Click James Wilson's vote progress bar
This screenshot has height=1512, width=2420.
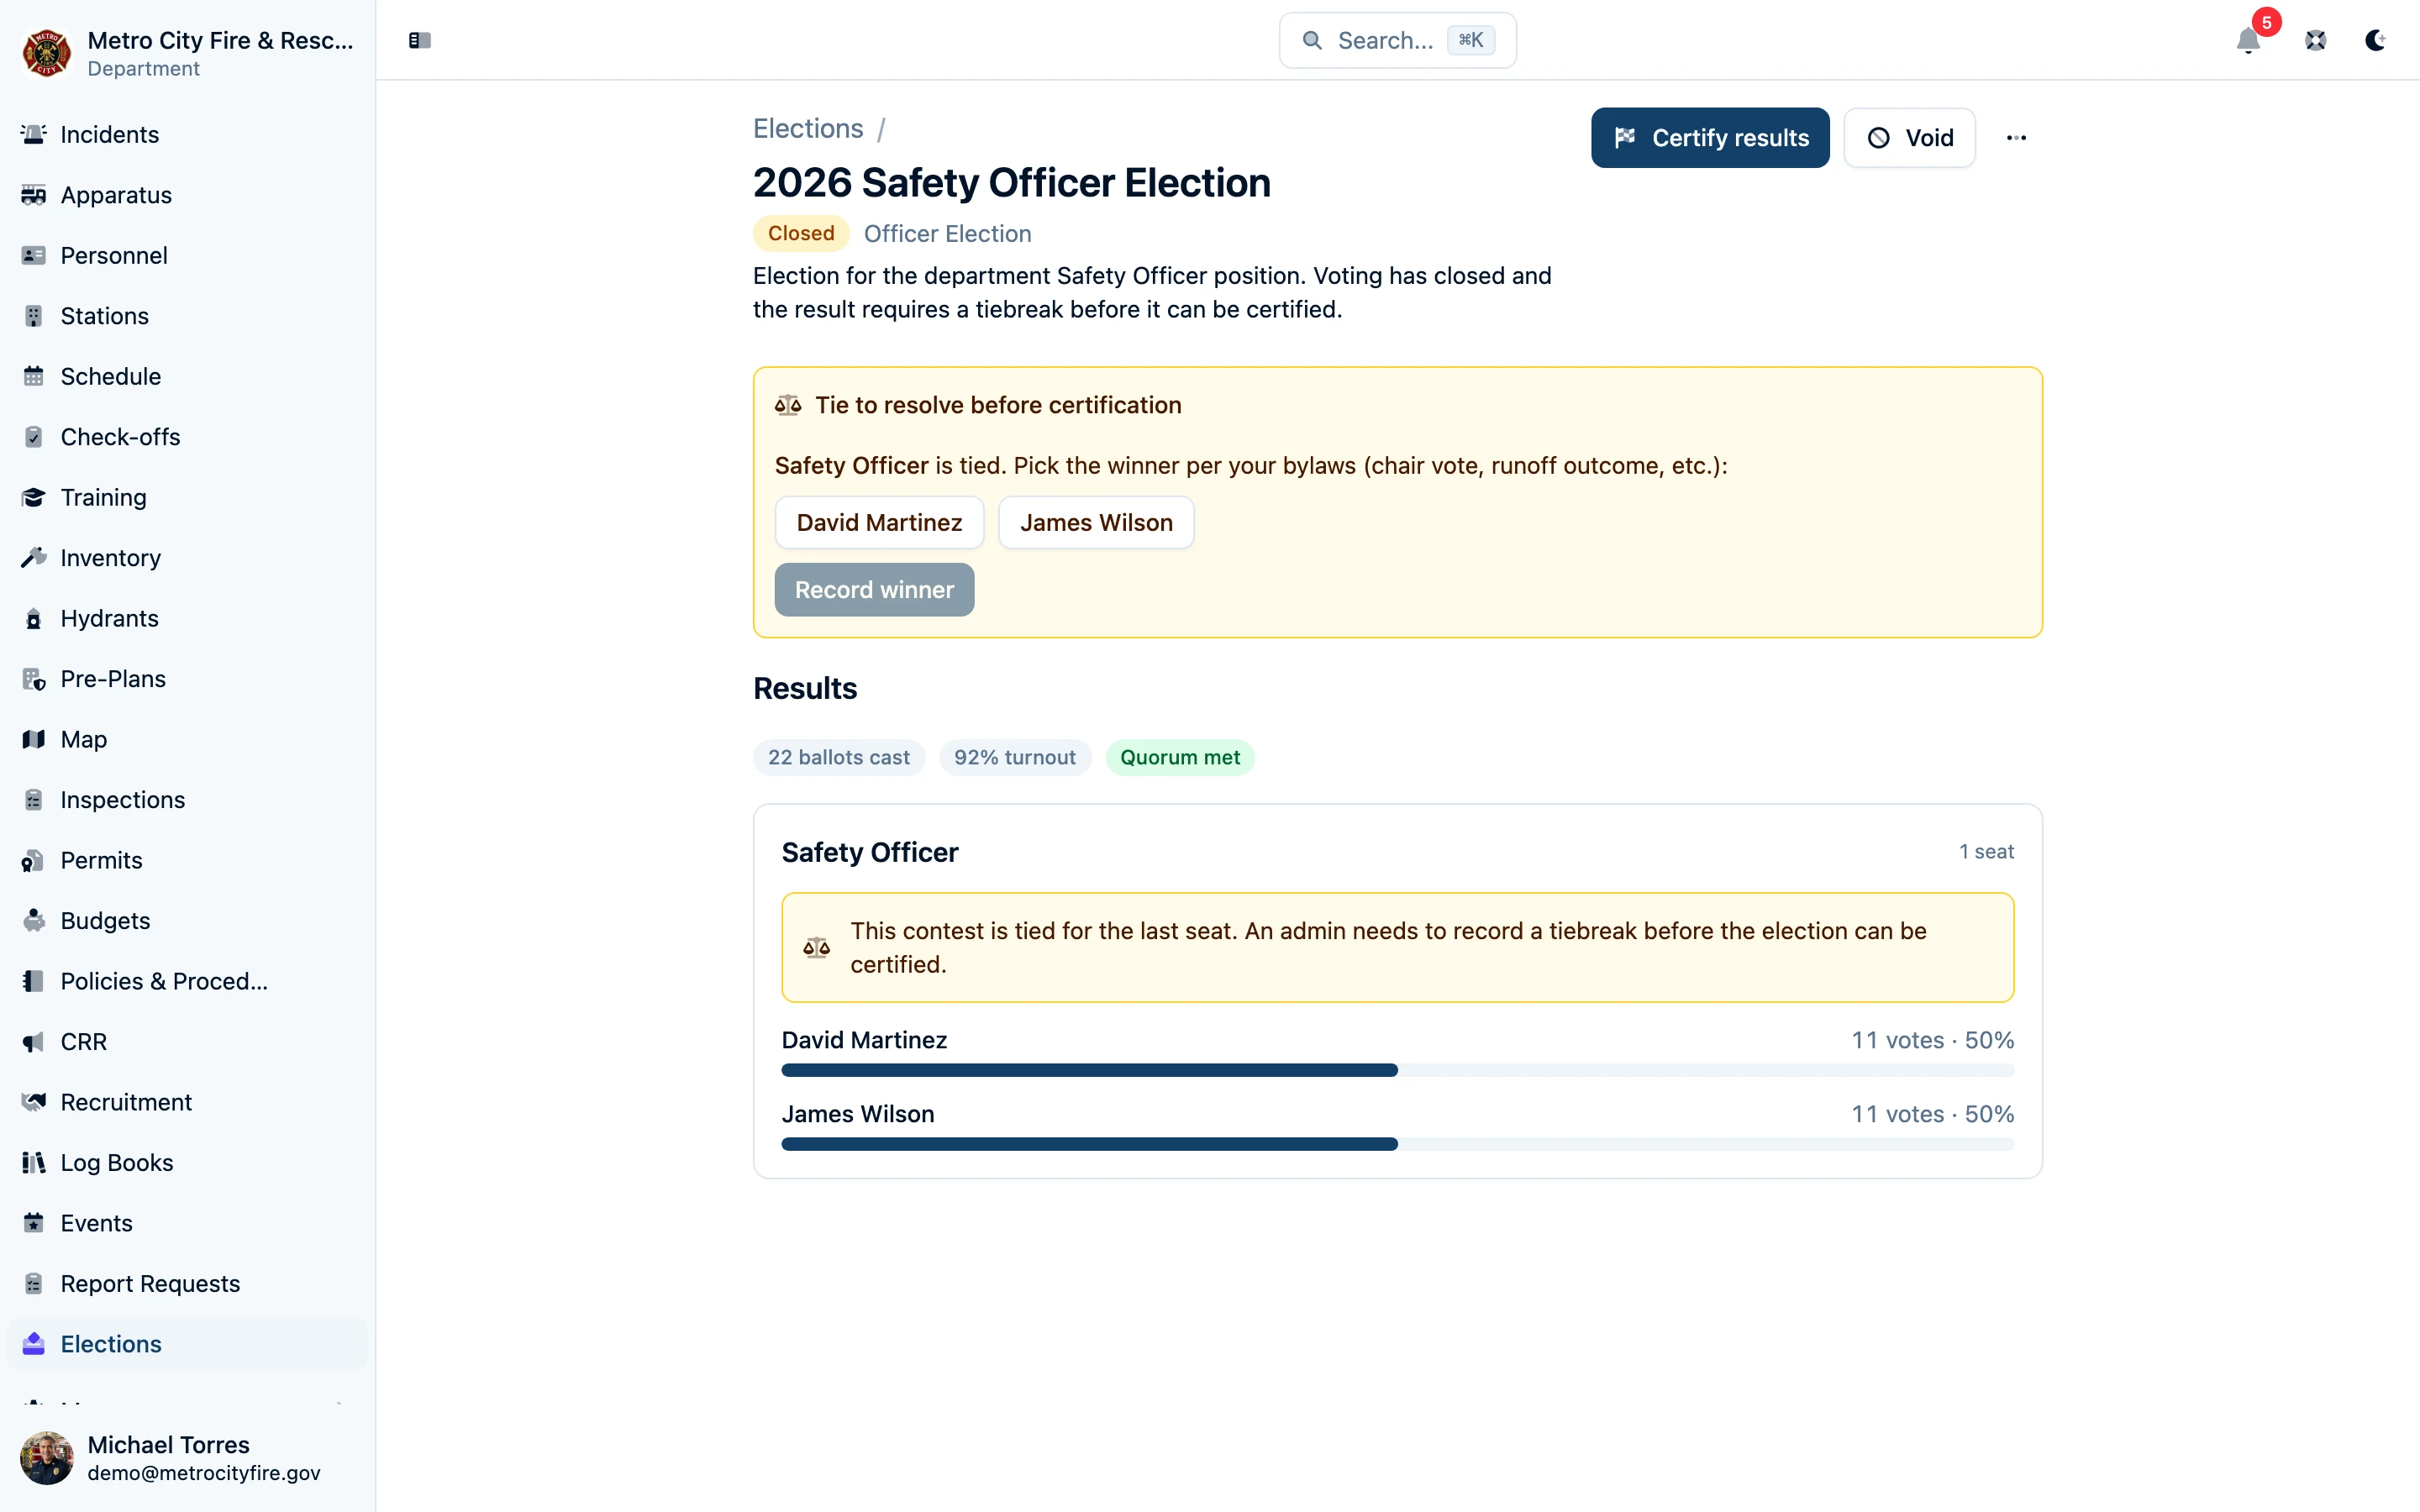(1397, 1144)
